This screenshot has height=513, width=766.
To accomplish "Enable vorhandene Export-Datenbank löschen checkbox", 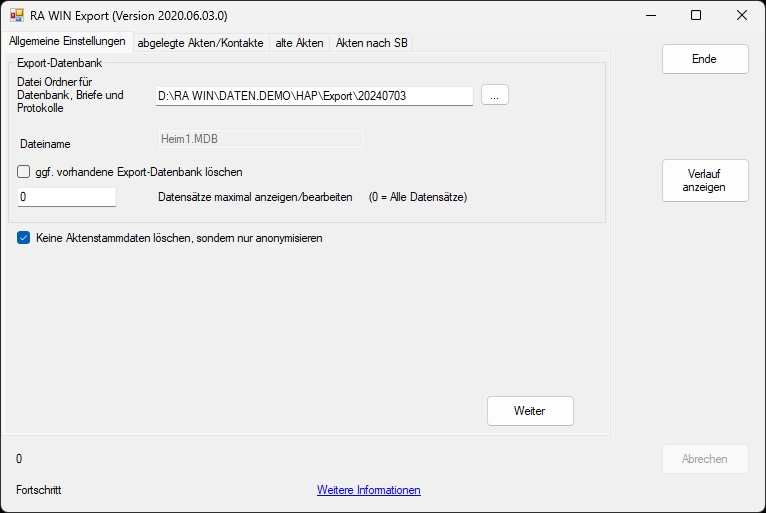I will [23, 171].
